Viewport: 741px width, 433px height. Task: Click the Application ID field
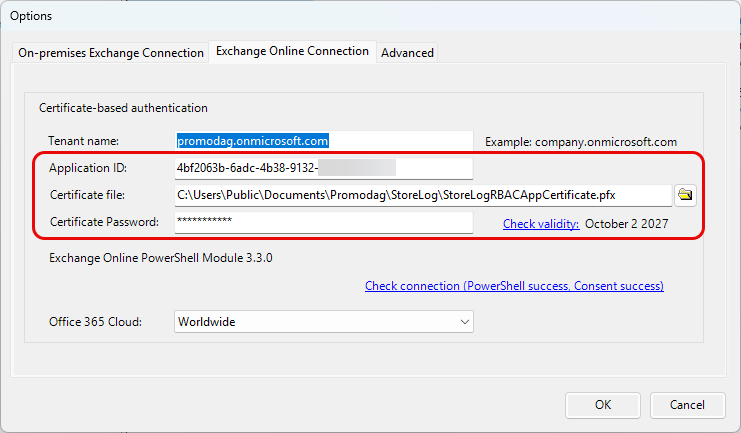(x=324, y=168)
